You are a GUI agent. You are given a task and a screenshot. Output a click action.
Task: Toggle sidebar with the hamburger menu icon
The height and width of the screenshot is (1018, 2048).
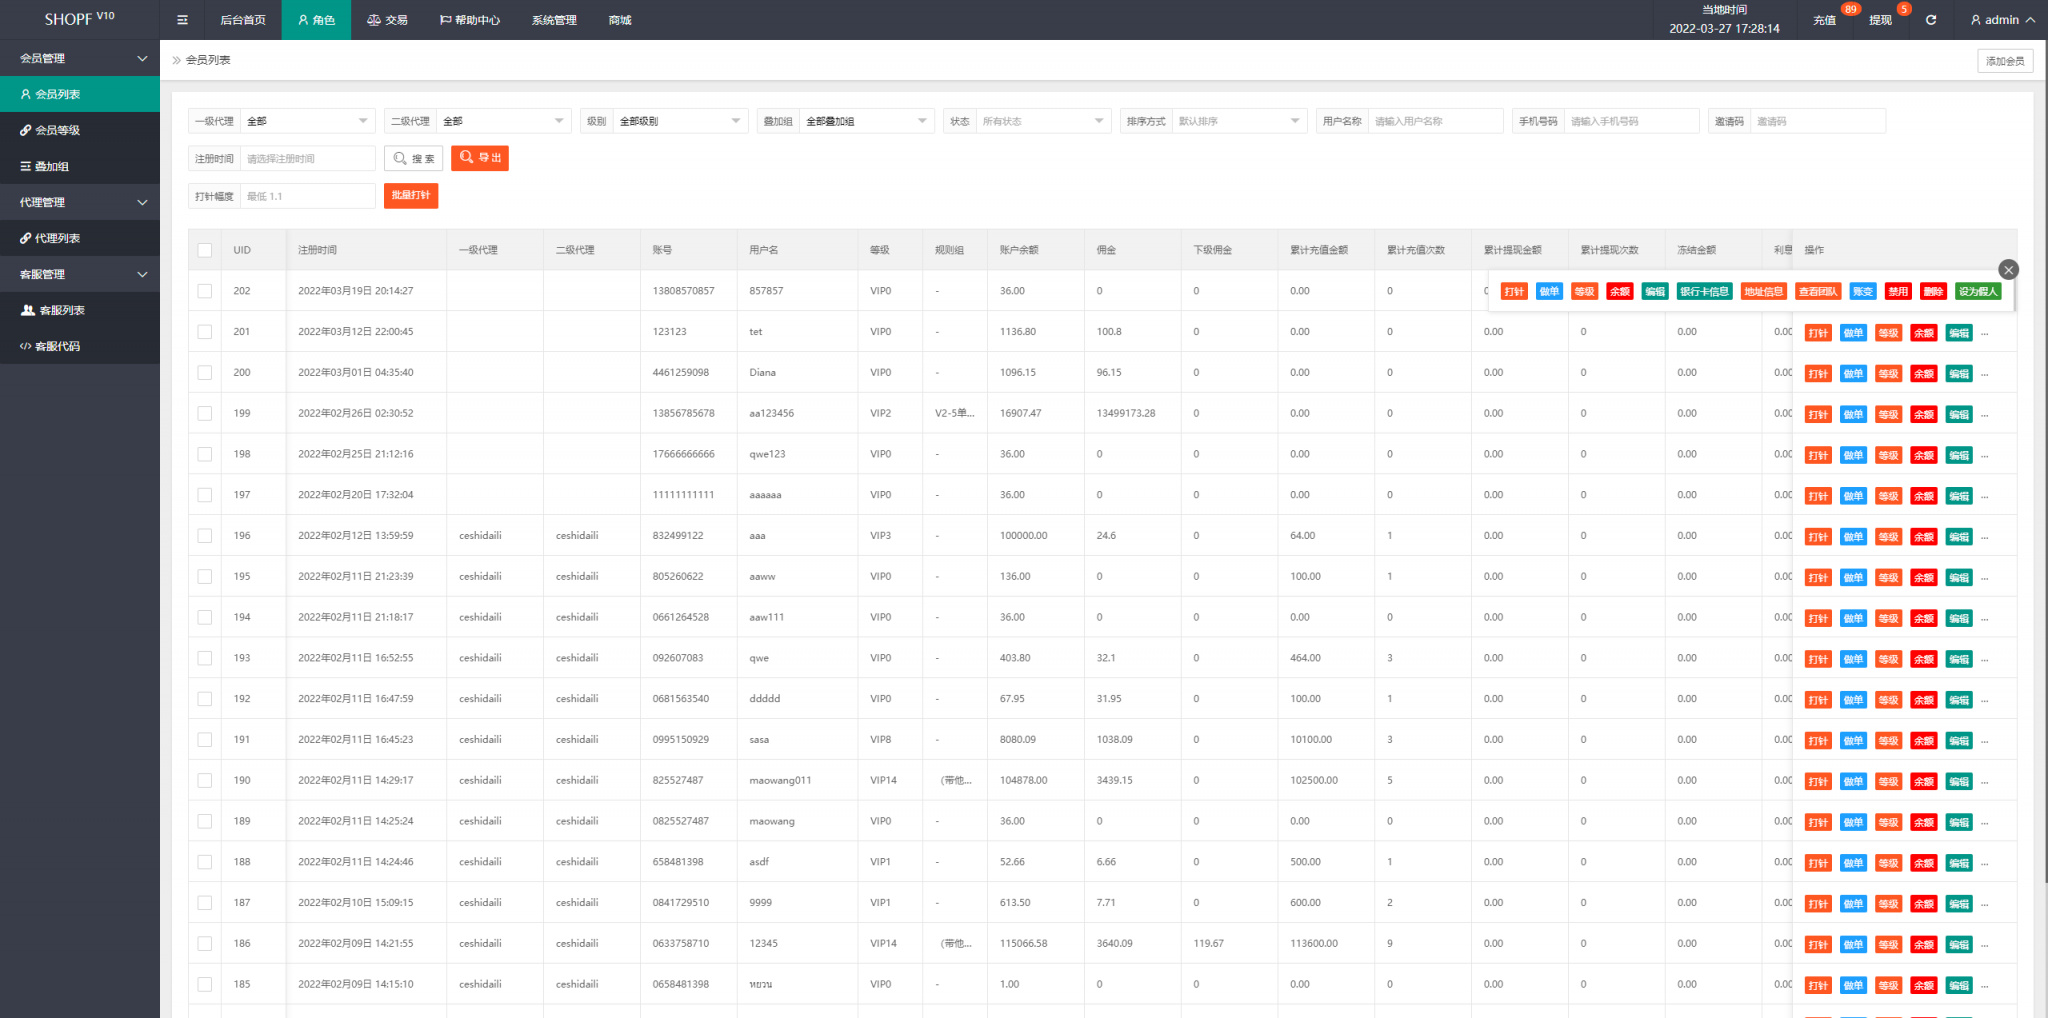[182, 20]
